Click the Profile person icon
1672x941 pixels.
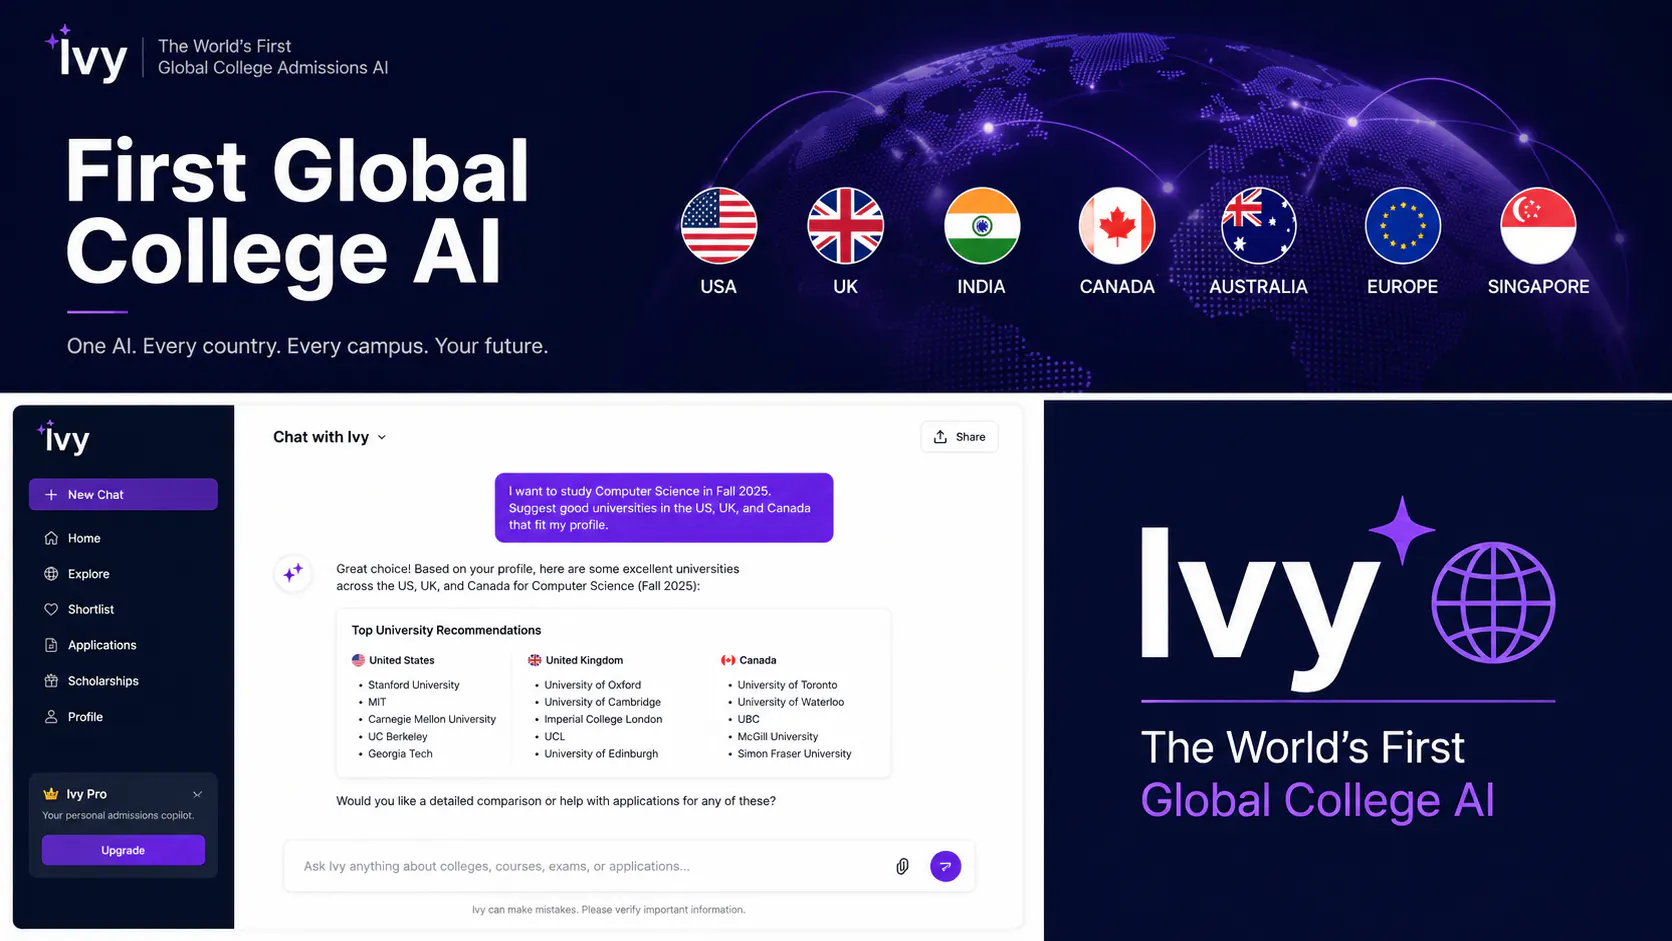pos(51,717)
